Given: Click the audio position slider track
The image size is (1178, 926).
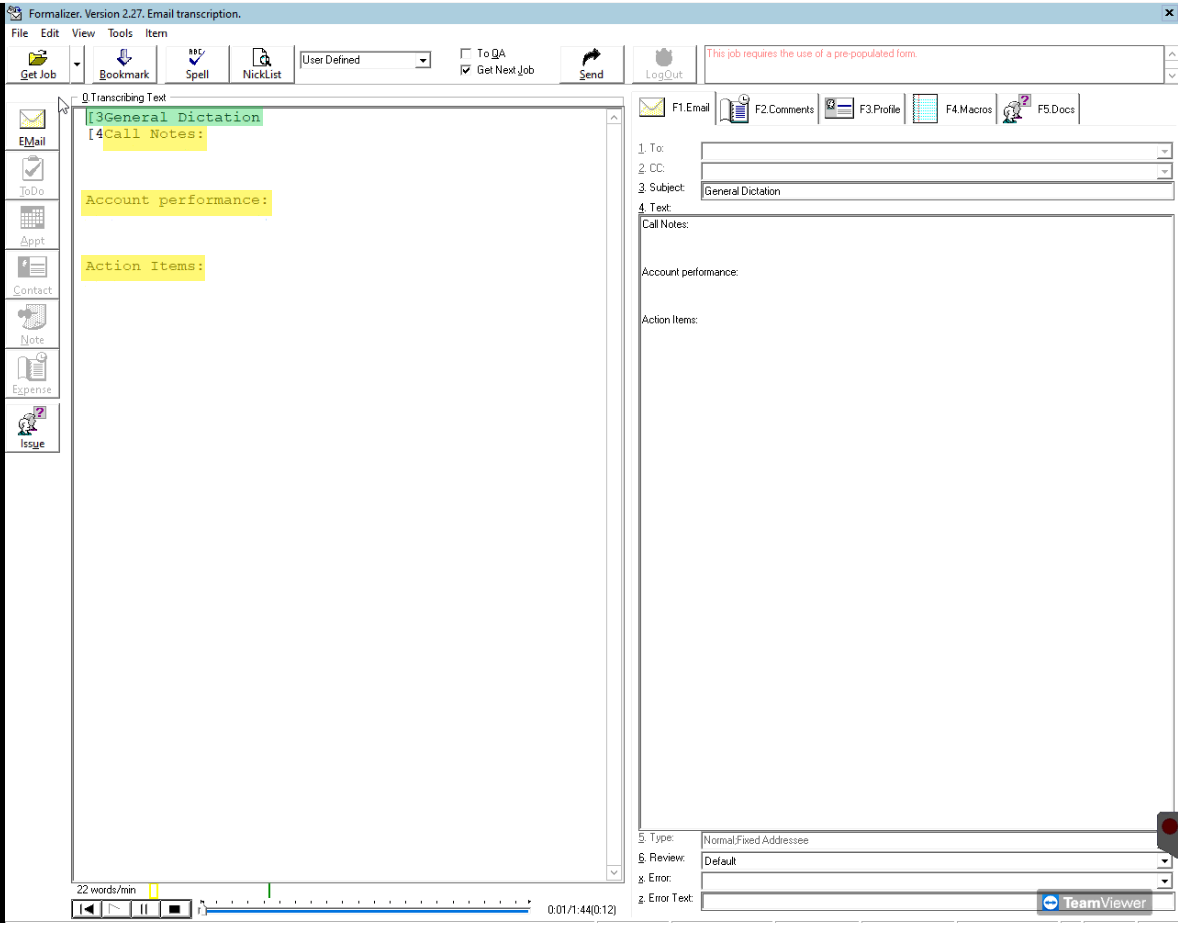Looking at the screenshot, I should 366,909.
